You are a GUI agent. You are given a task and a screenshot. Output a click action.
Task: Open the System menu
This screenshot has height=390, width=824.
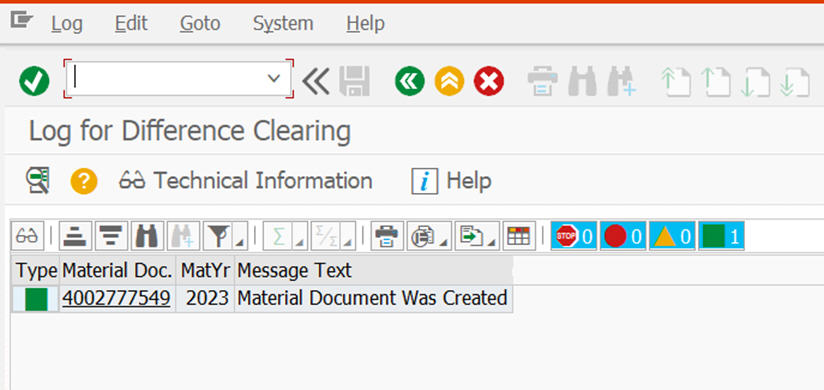pos(283,24)
